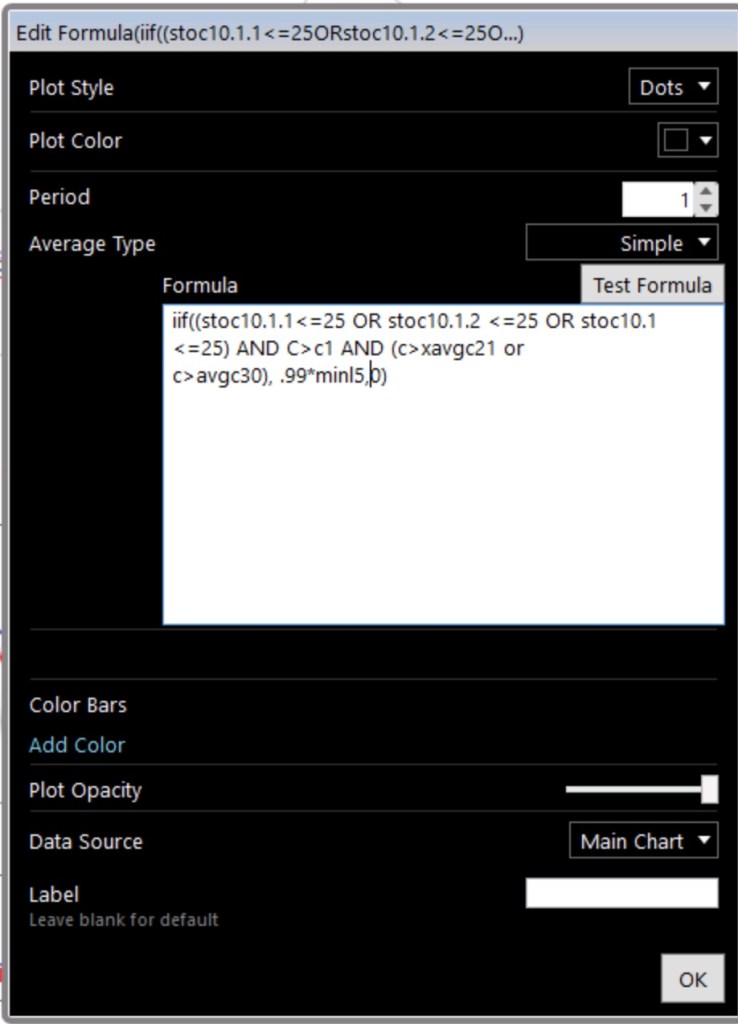The width and height of the screenshot is (738, 1024).
Task: Click the Plot Opacity slider track
Action: [x=634, y=789]
